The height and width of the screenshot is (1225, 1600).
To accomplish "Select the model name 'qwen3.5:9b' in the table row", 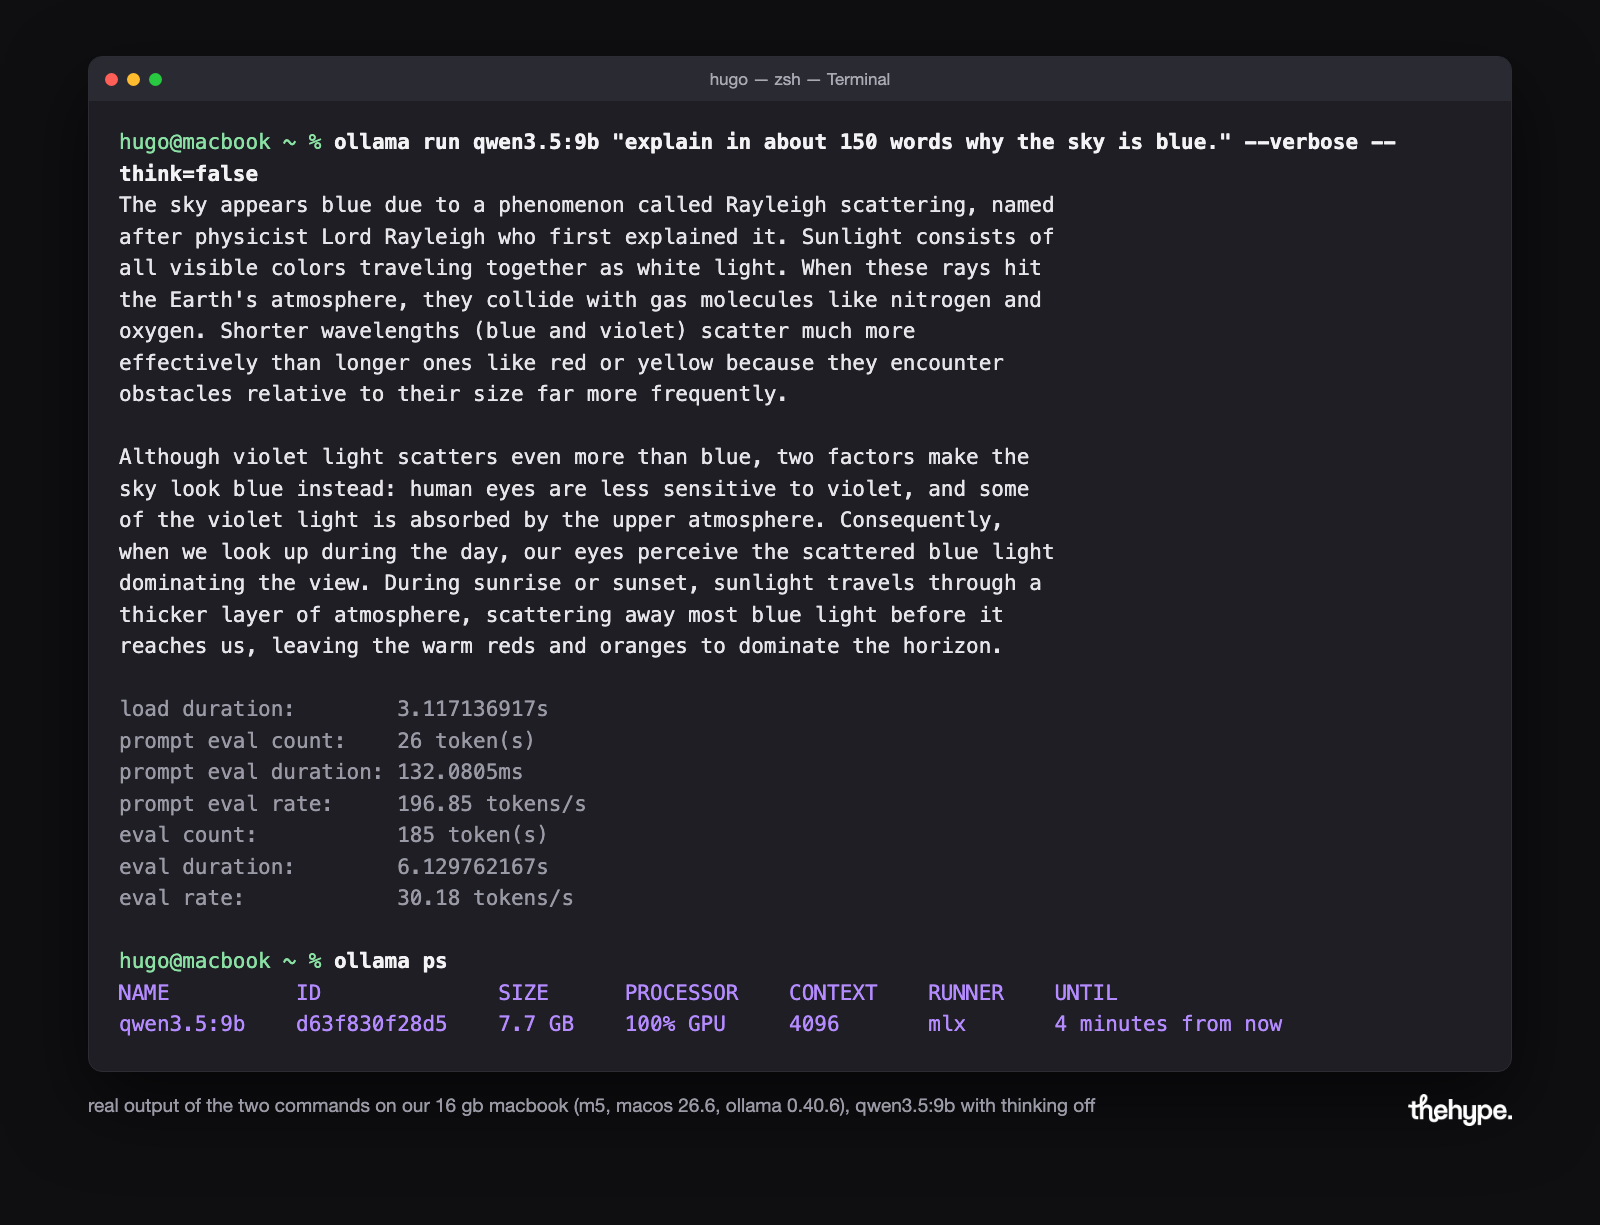I will click(182, 1024).
